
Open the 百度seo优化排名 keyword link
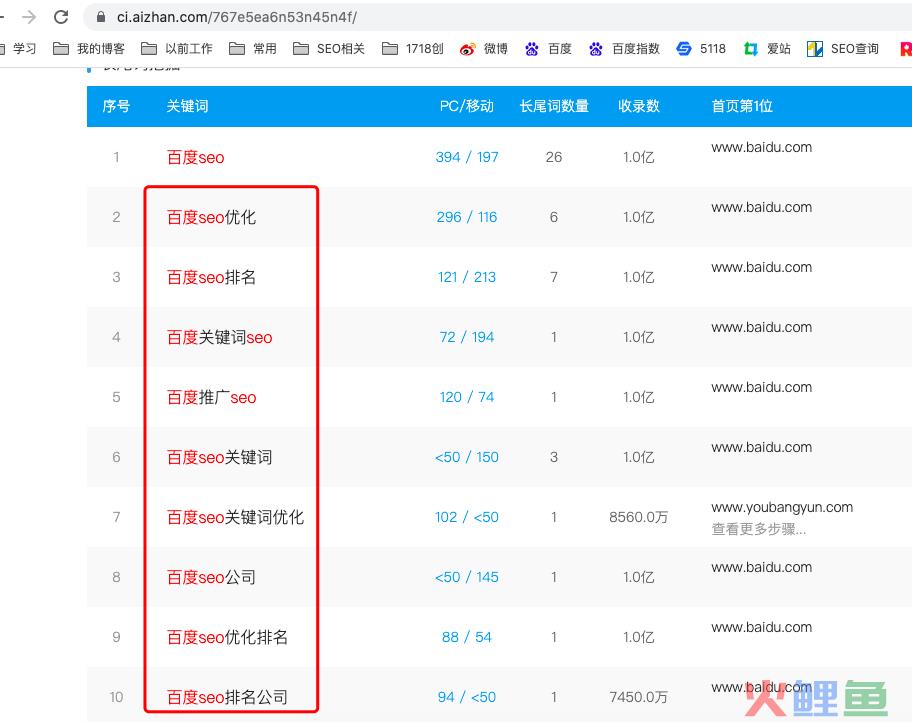click(227, 636)
